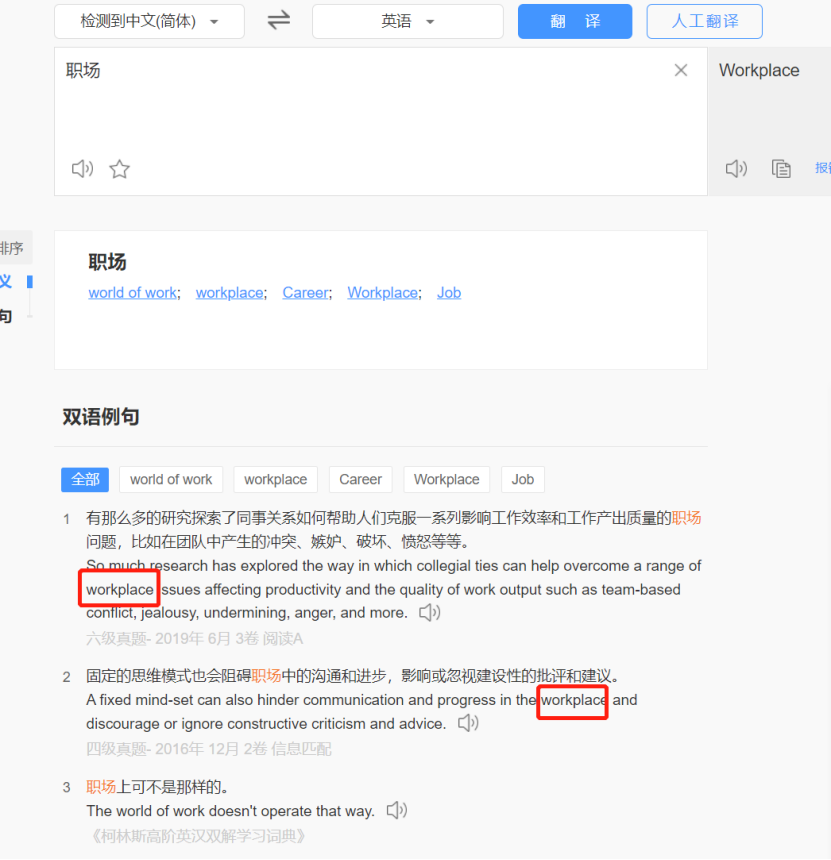This screenshot has width=831, height=860.
Task: Click the blue 翻译 button
Action: 575,21
